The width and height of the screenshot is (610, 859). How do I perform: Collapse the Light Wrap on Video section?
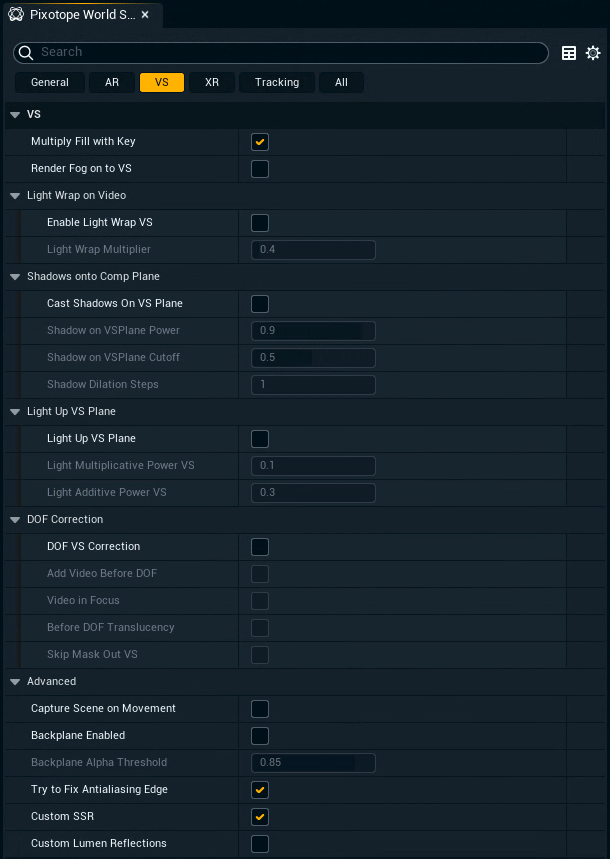tap(14, 195)
